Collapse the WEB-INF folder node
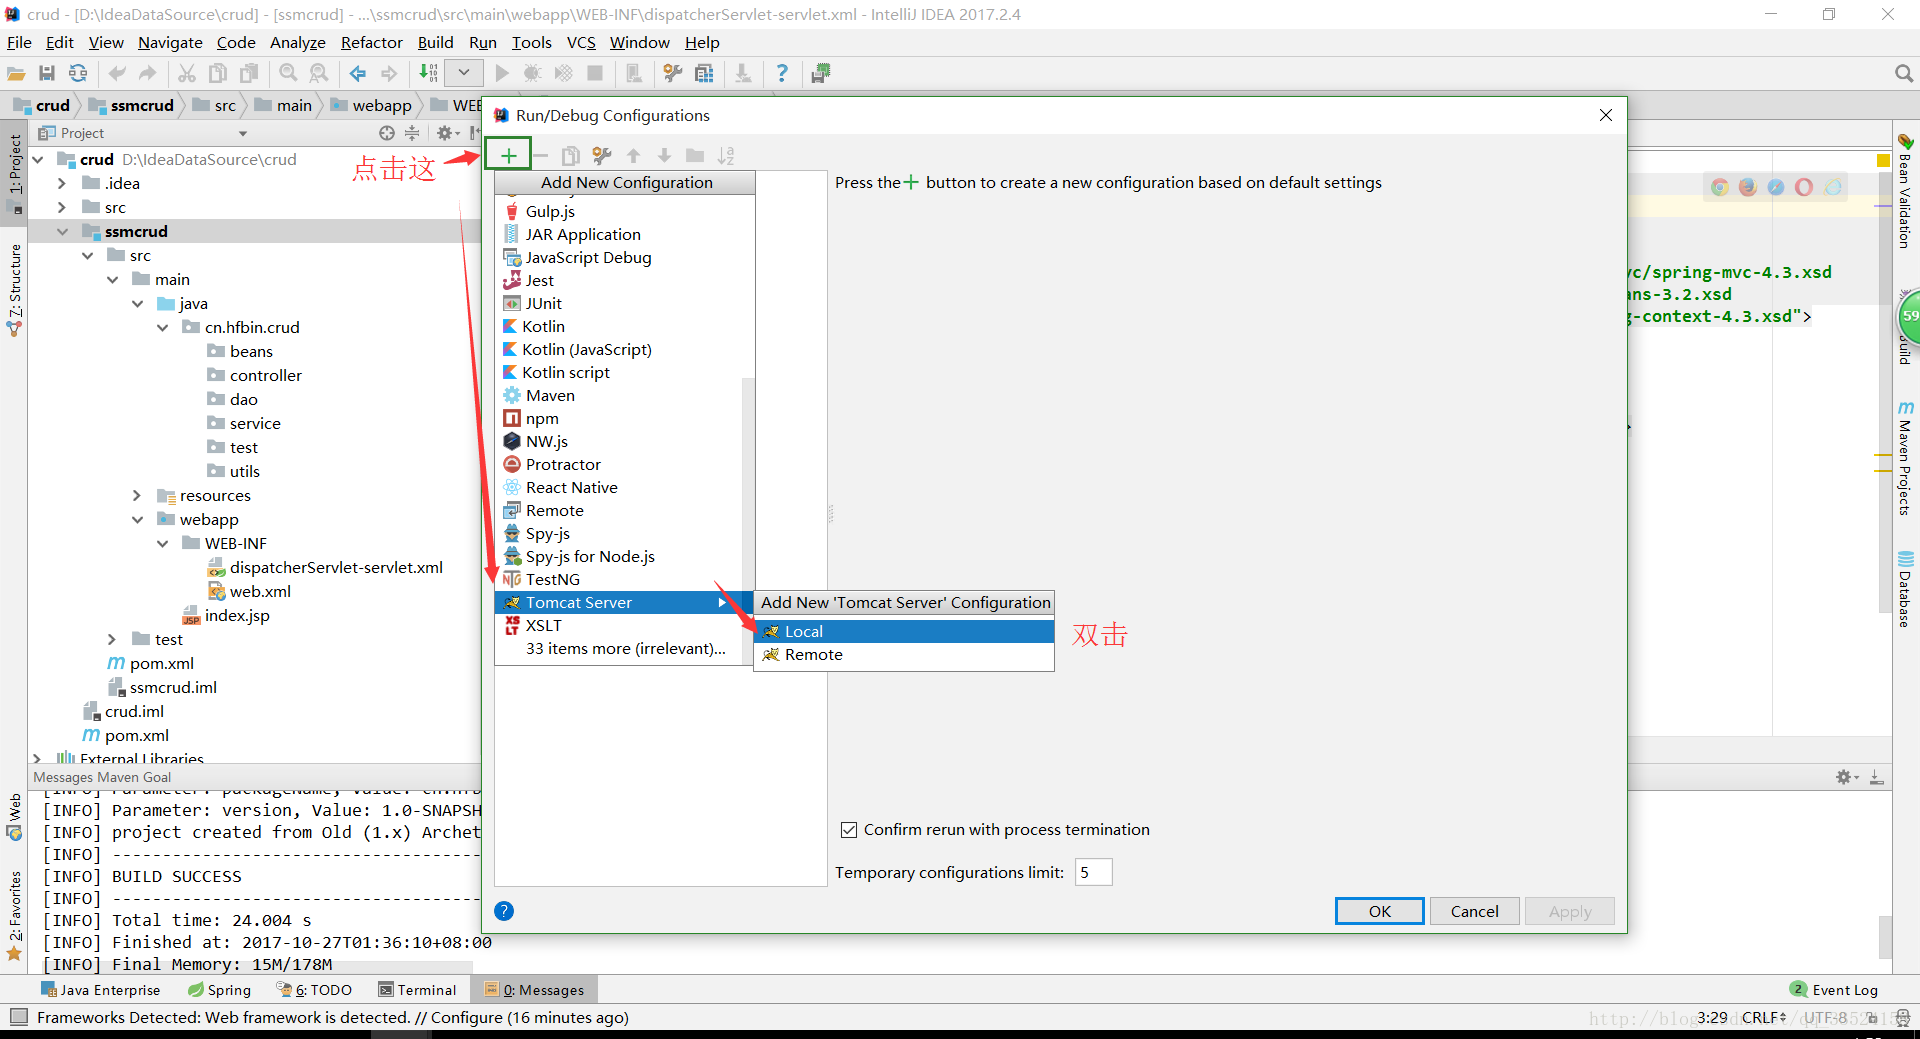The height and width of the screenshot is (1039, 1920). click(162, 543)
